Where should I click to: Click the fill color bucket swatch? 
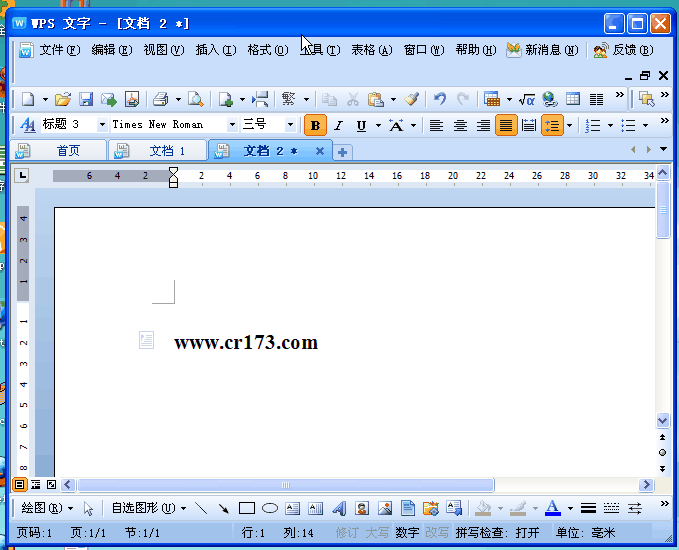[x=484, y=508]
